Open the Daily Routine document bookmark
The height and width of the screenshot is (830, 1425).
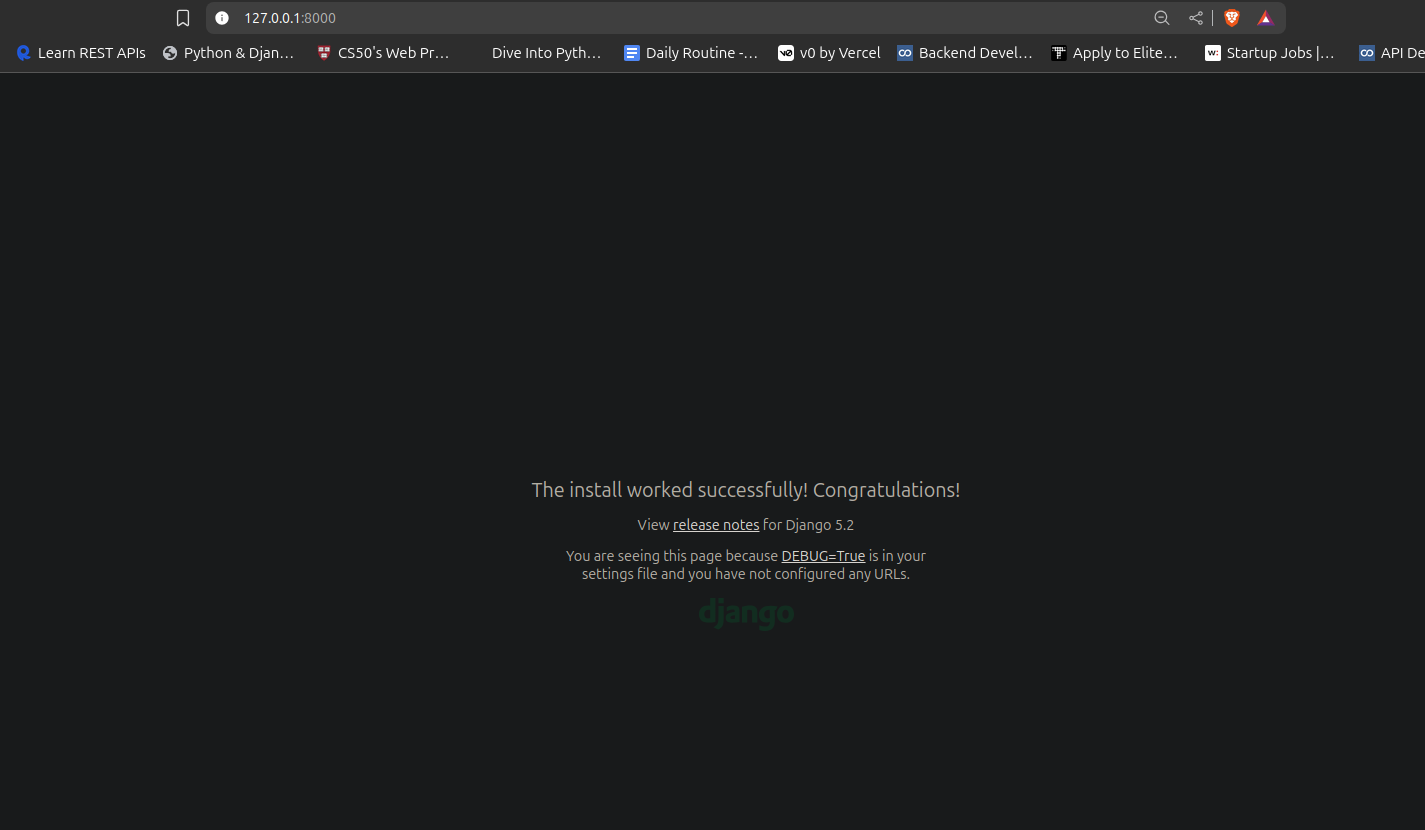click(x=691, y=53)
